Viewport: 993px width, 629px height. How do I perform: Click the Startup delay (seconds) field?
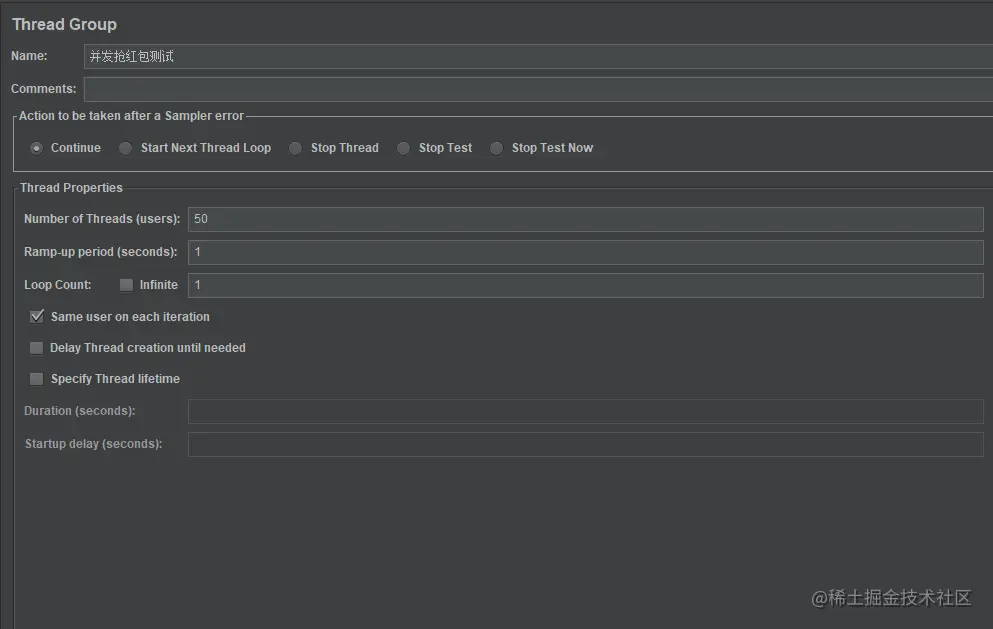point(586,444)
